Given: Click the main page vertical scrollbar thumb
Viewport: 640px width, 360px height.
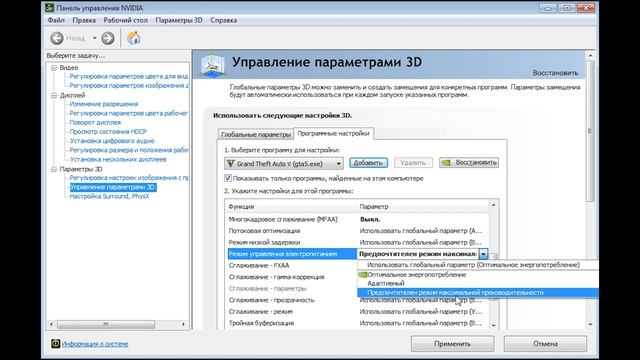Looking at the screenshot, I should [590, 131].
